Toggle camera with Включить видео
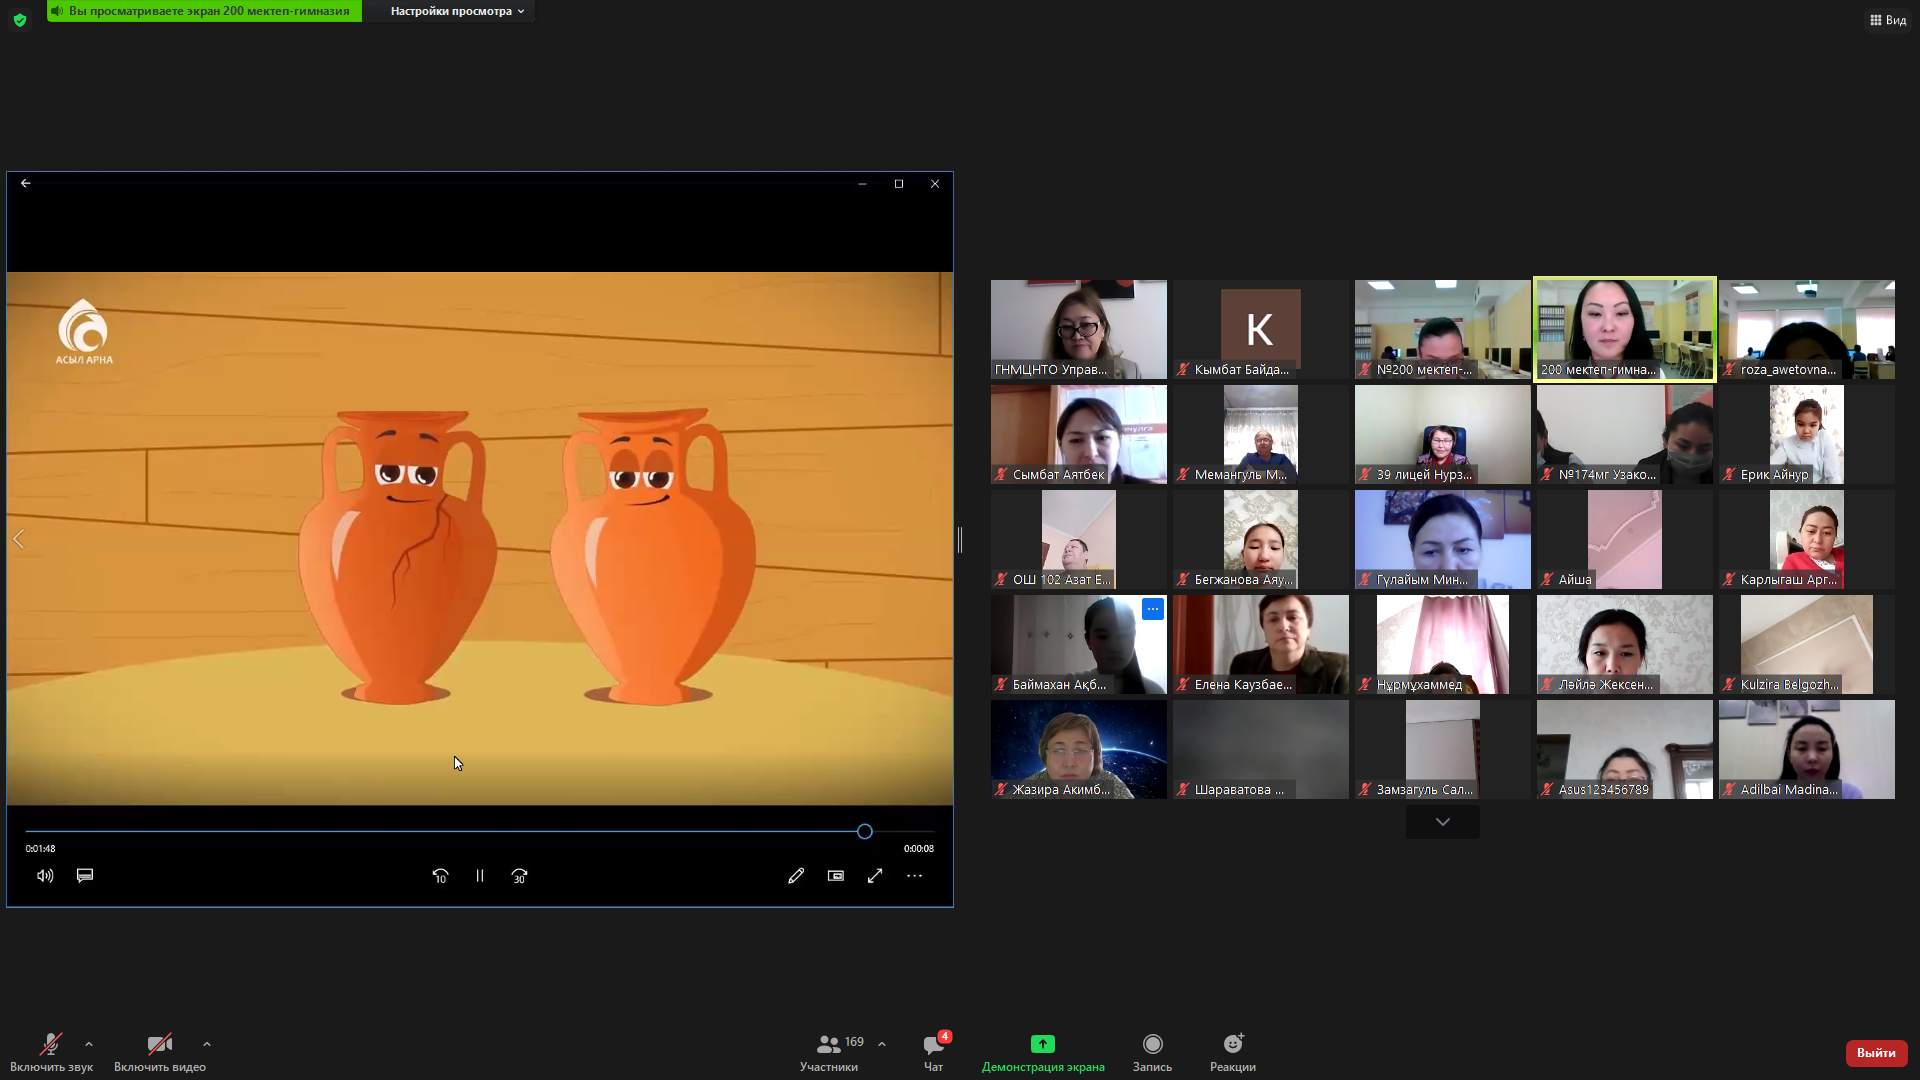1920x1080 pixels. (x=159, y=1046)
